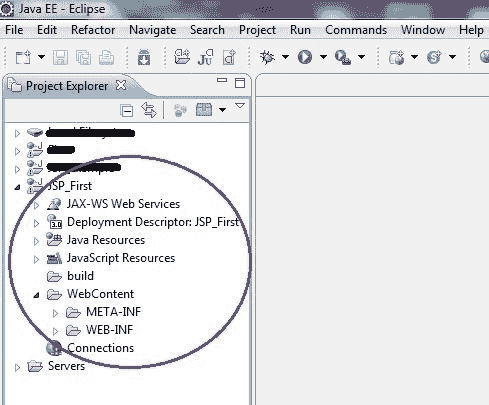
Task: Click the Collapse All icon
Action: (127, 110)
